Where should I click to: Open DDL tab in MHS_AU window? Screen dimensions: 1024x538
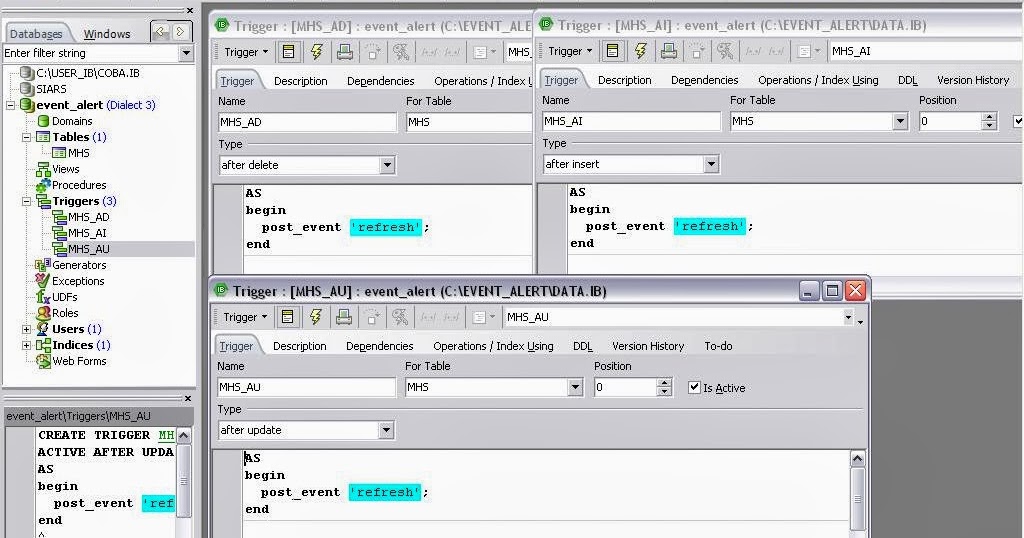(583, 346)
